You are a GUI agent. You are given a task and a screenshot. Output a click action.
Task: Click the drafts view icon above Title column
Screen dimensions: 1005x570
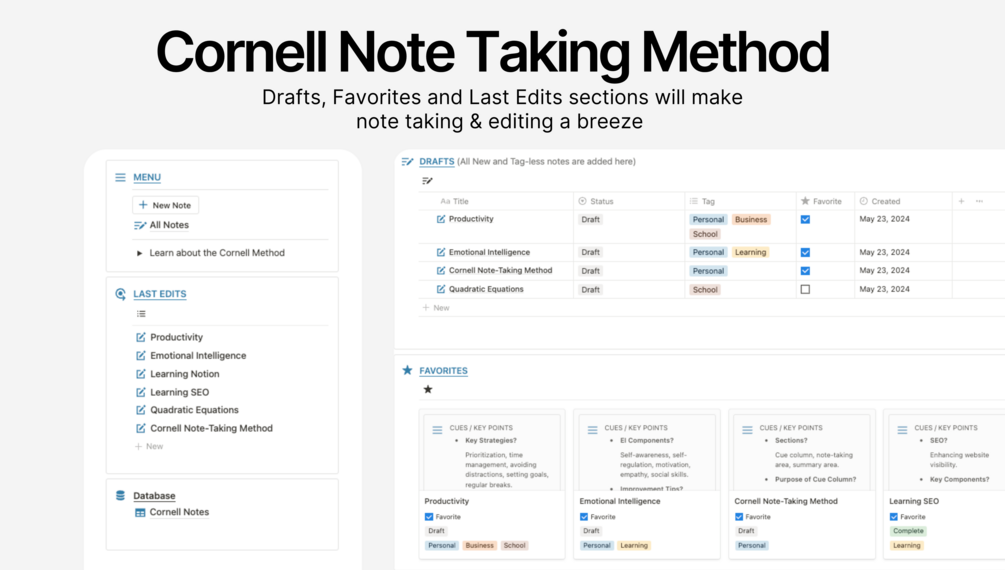(x=428, y=181)
